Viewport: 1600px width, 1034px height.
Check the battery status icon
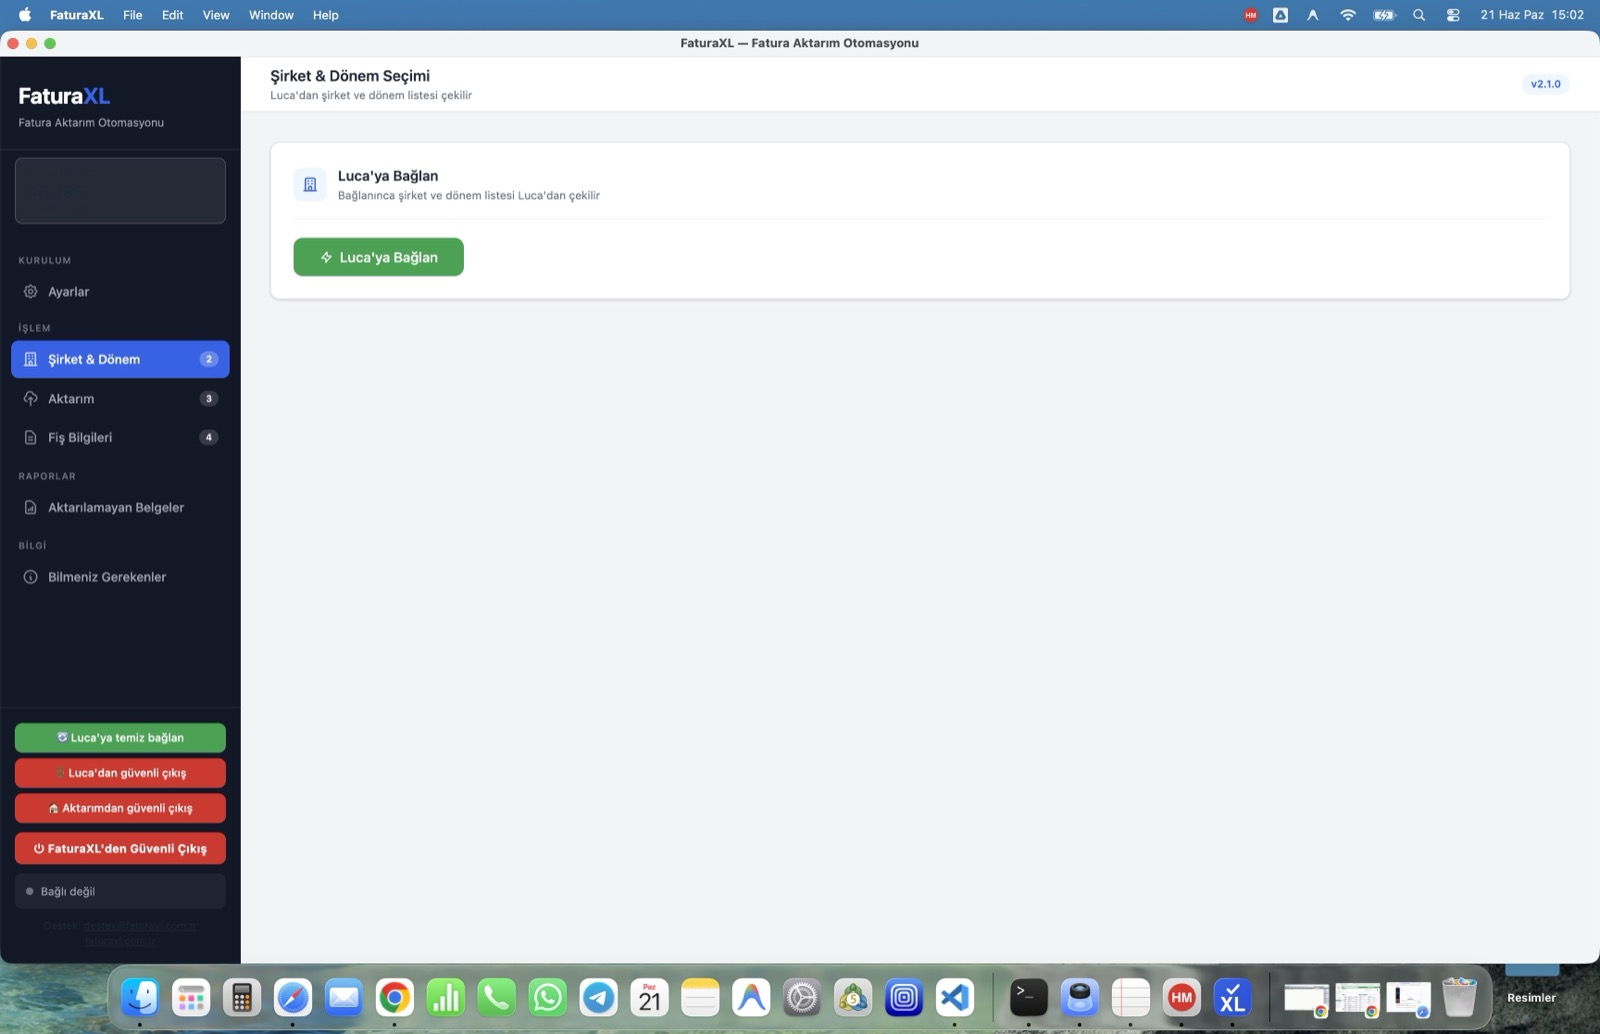coord(1384,15)
